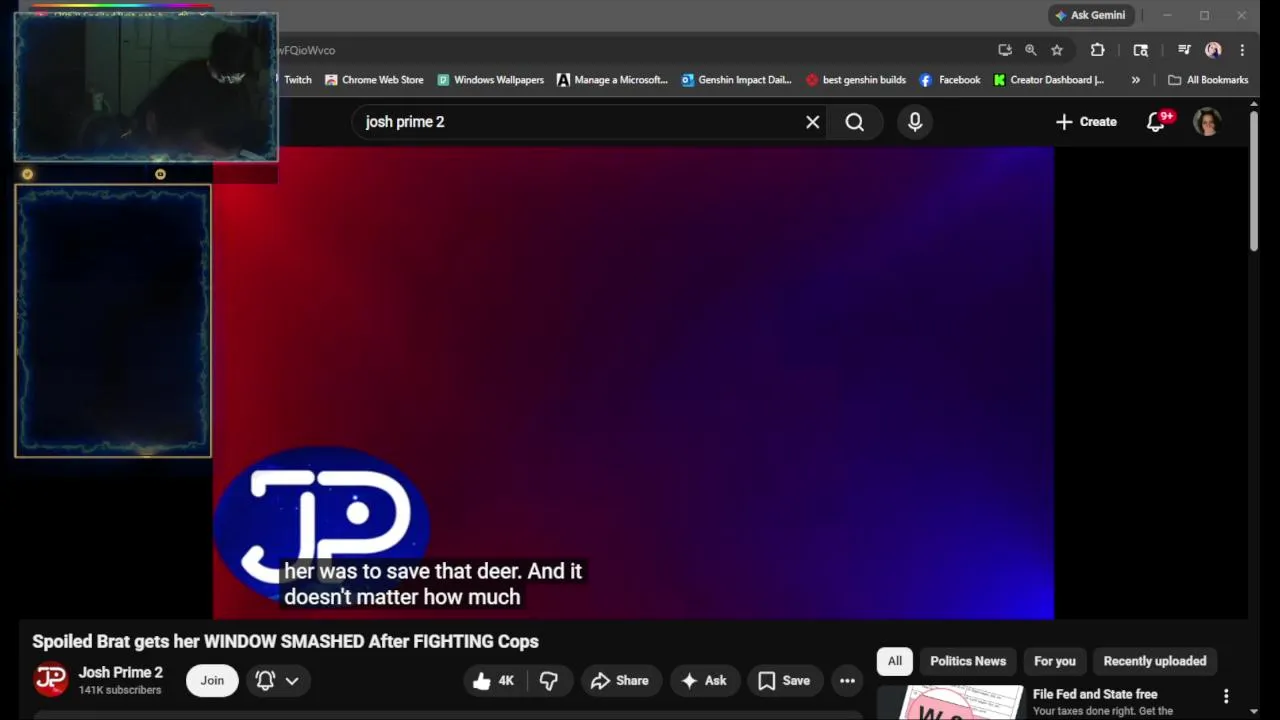Open the media controls music icon

[1184, 50]
